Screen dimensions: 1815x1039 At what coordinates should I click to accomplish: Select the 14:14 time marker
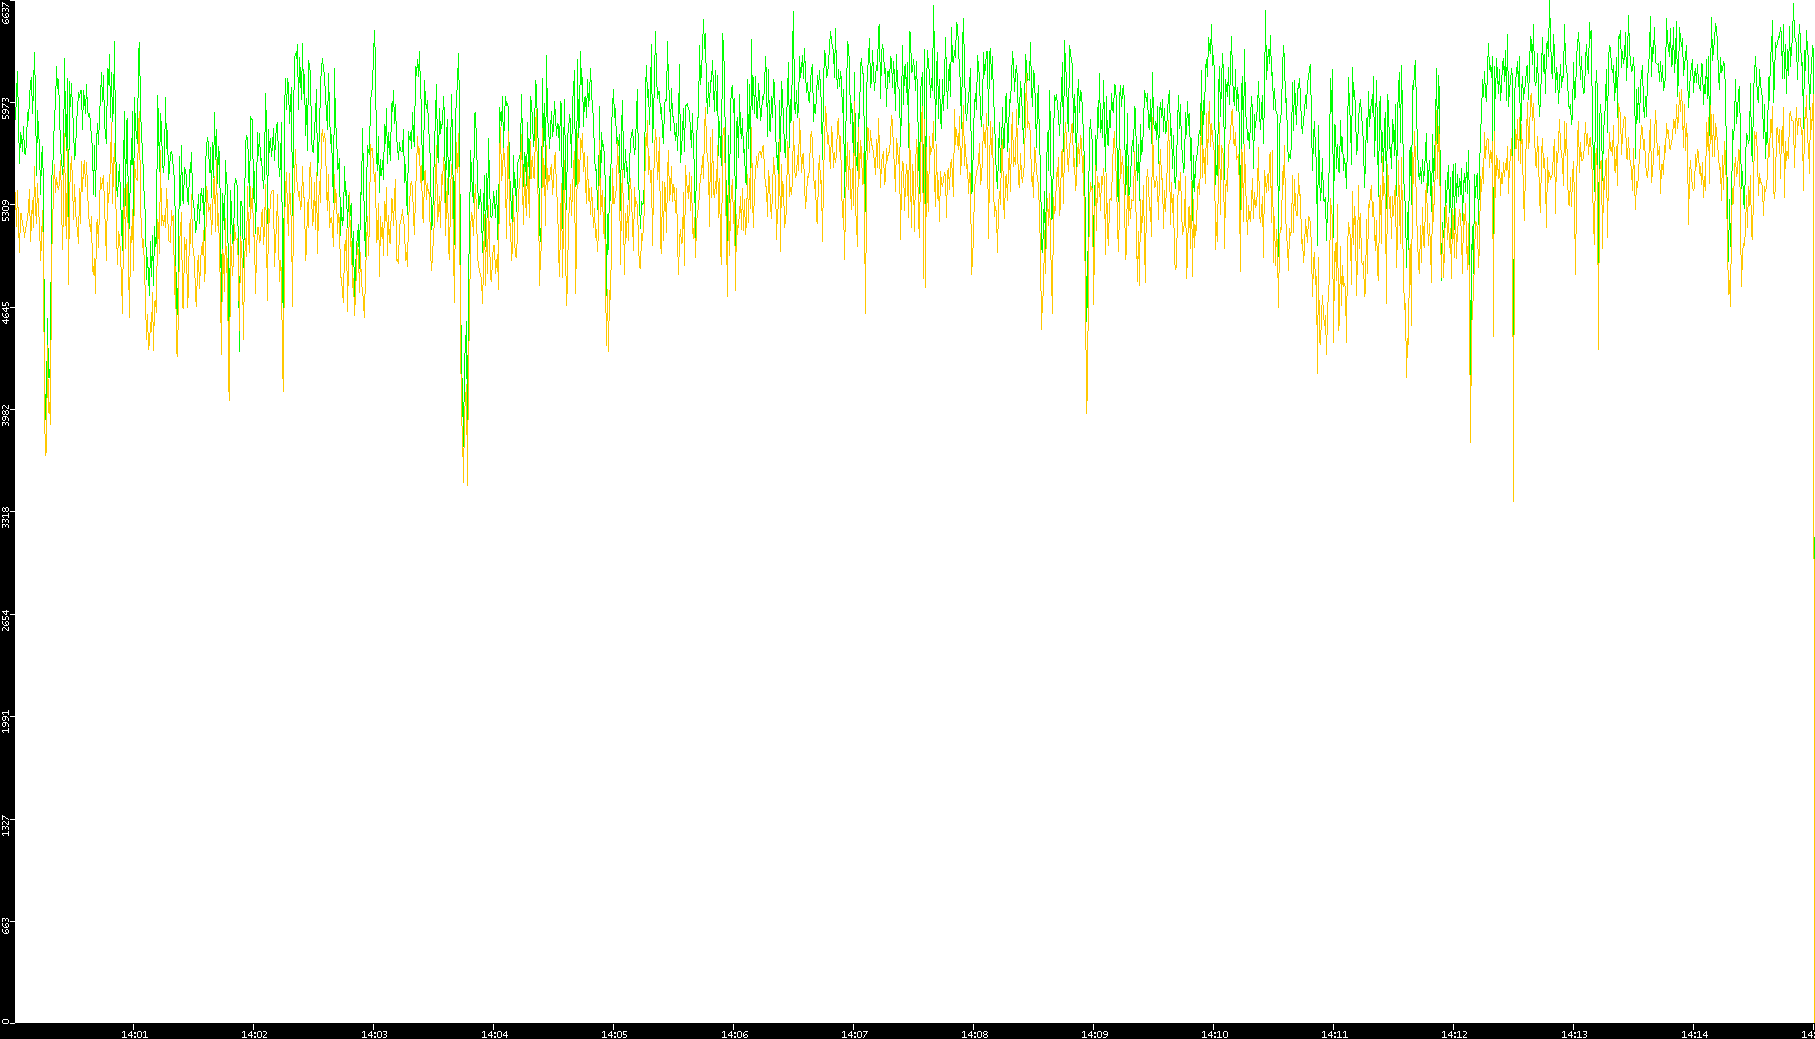pos(1694,1034)
